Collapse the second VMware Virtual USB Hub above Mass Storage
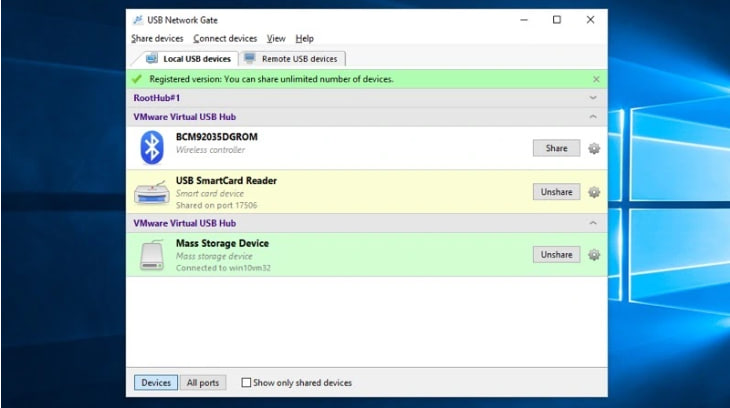 click(x=593, y=223)
